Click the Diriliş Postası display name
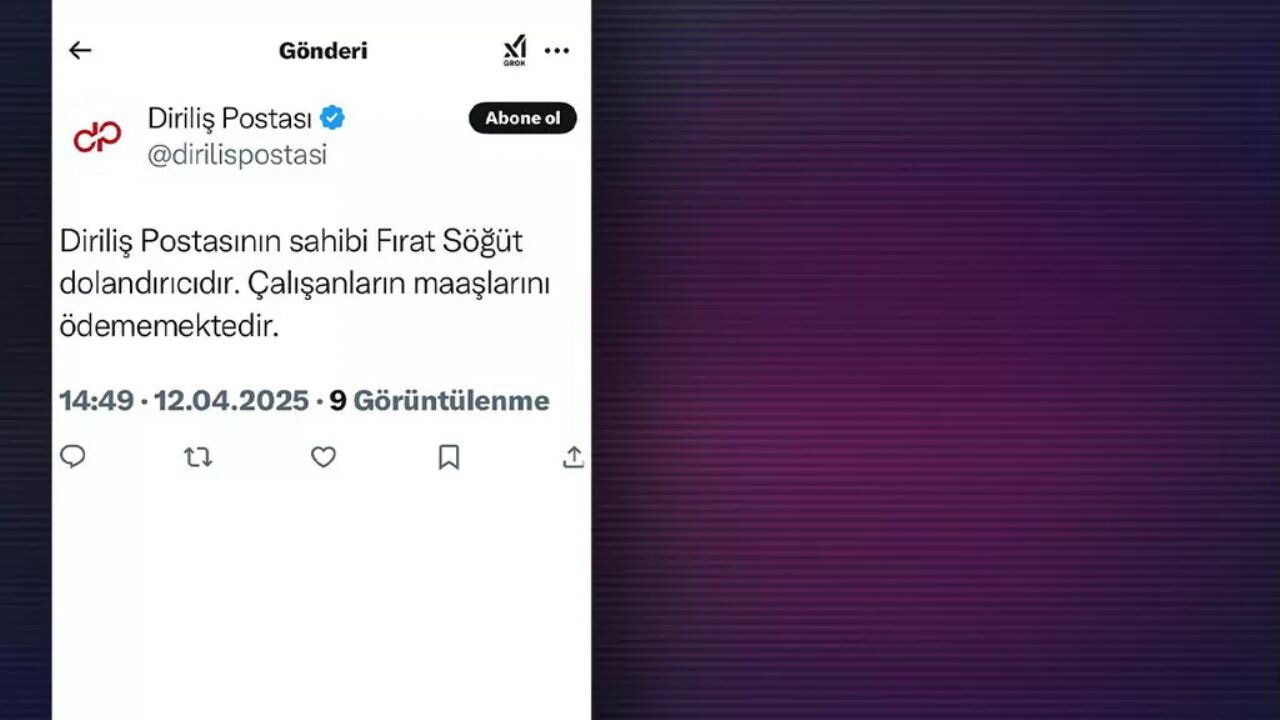1280x720 pixels. pos(230,117)
